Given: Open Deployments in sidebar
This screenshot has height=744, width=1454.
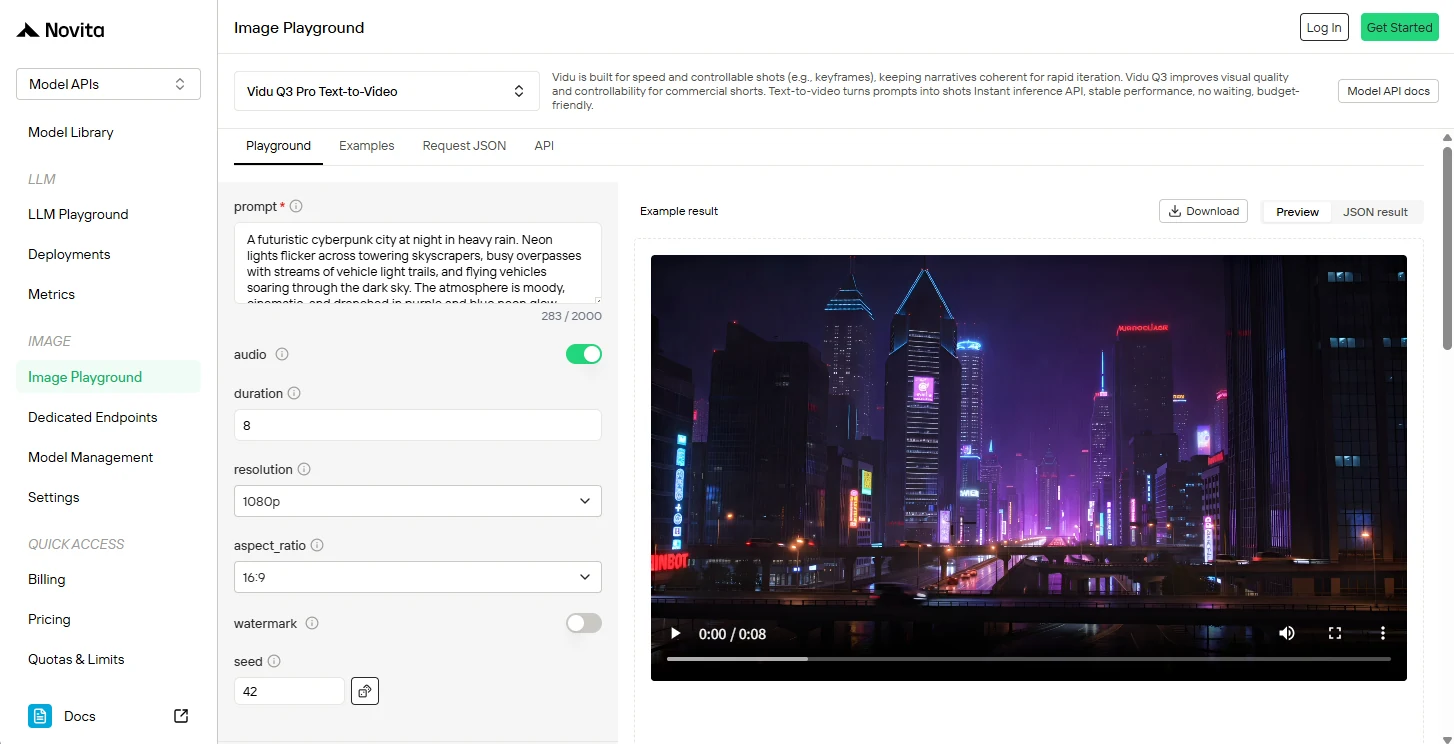Looking at the screenshot, I should point(69,254).
